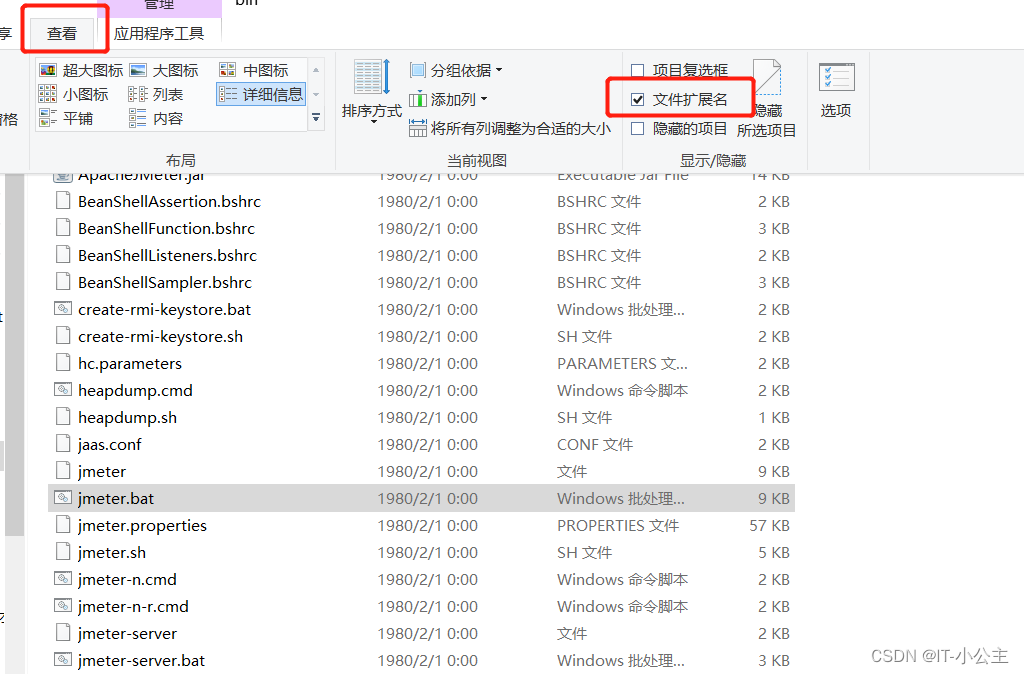Open the 分组依据 group by dropdown
The height and width of the screenshot is (674, 1024).
(x=456, y=71)
